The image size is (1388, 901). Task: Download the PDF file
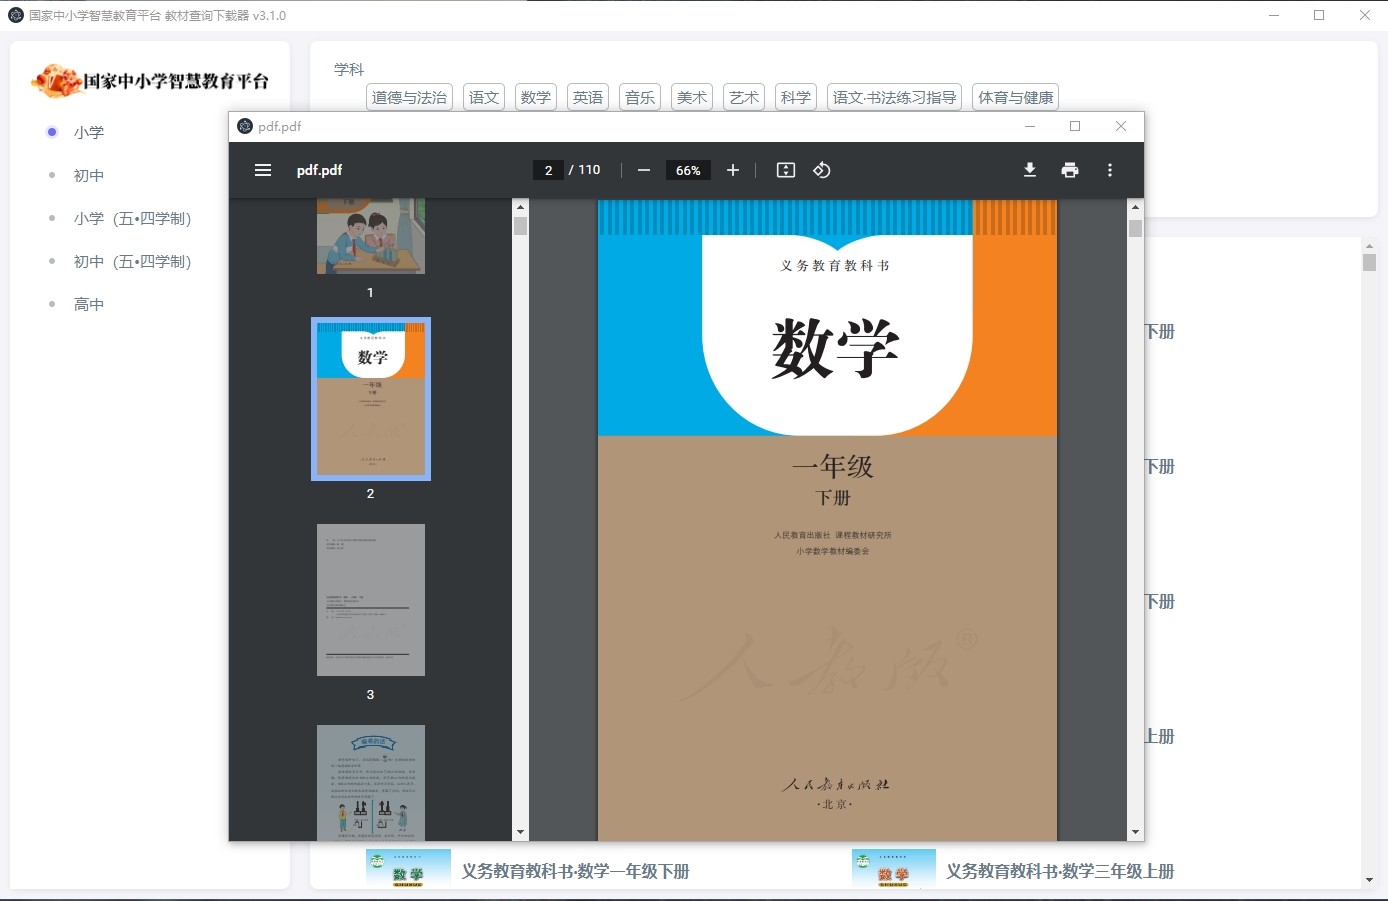[1030, 170]
